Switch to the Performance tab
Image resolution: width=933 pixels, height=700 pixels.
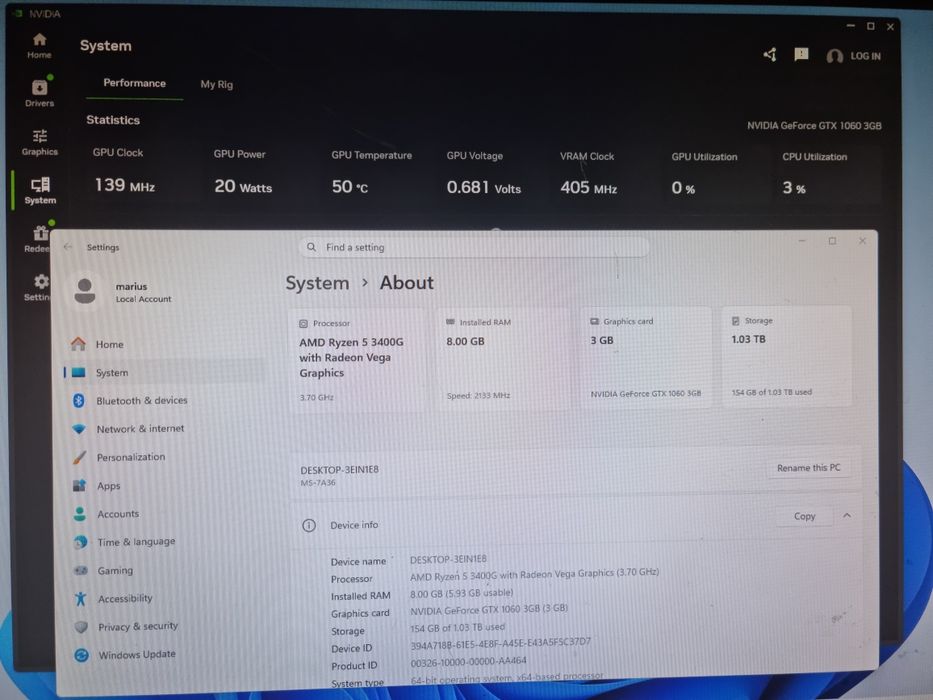click(x=134, y=83)
